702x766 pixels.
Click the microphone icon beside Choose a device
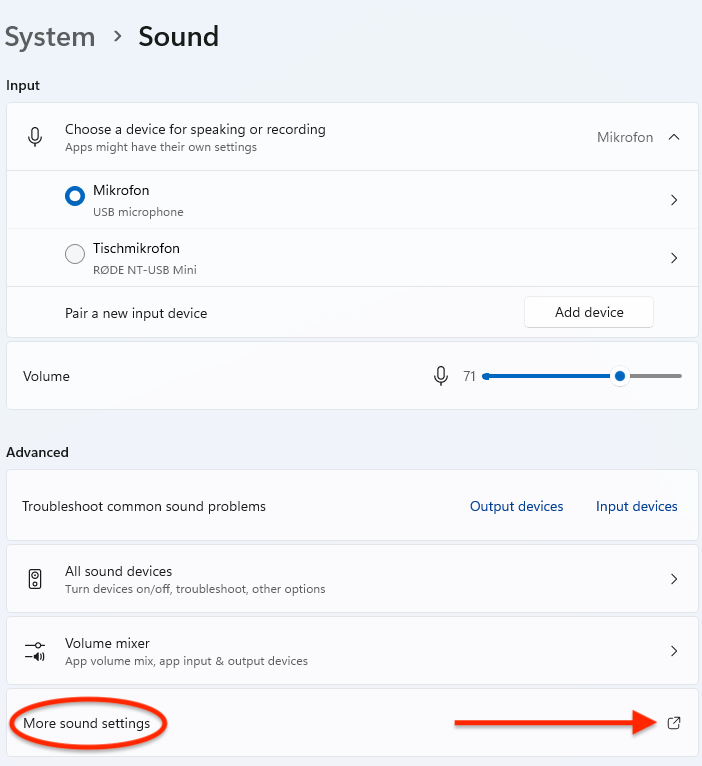click(35, 138)
